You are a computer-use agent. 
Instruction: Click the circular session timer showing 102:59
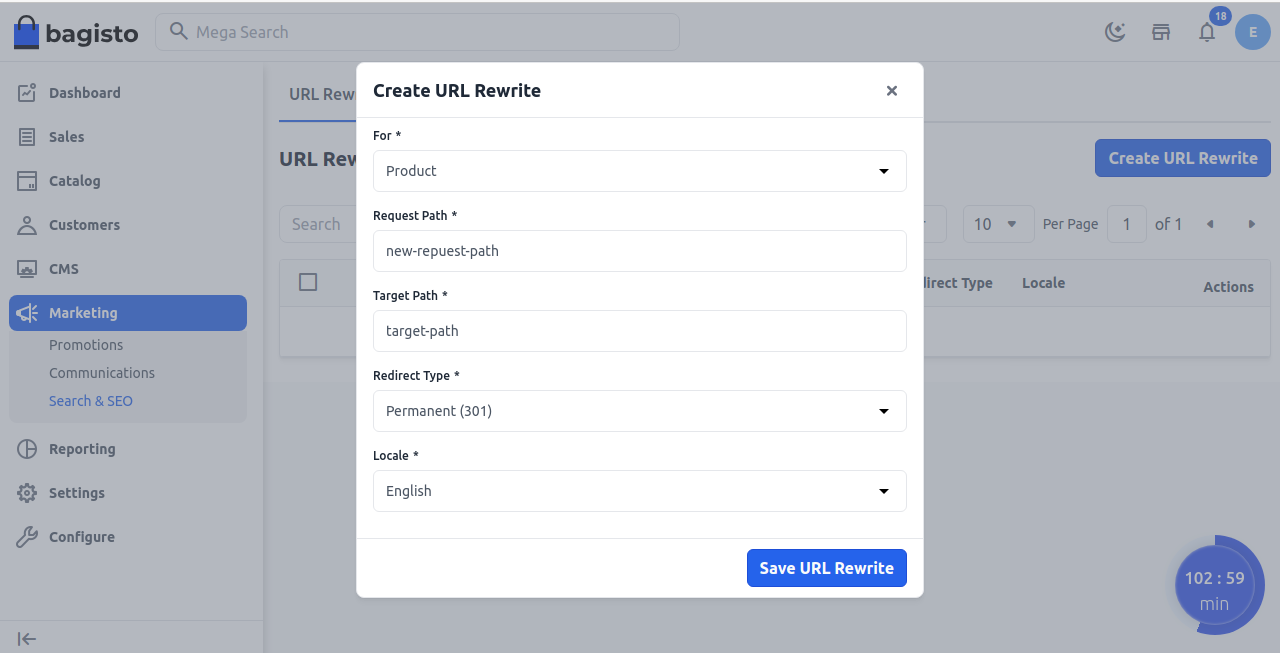1216,585
